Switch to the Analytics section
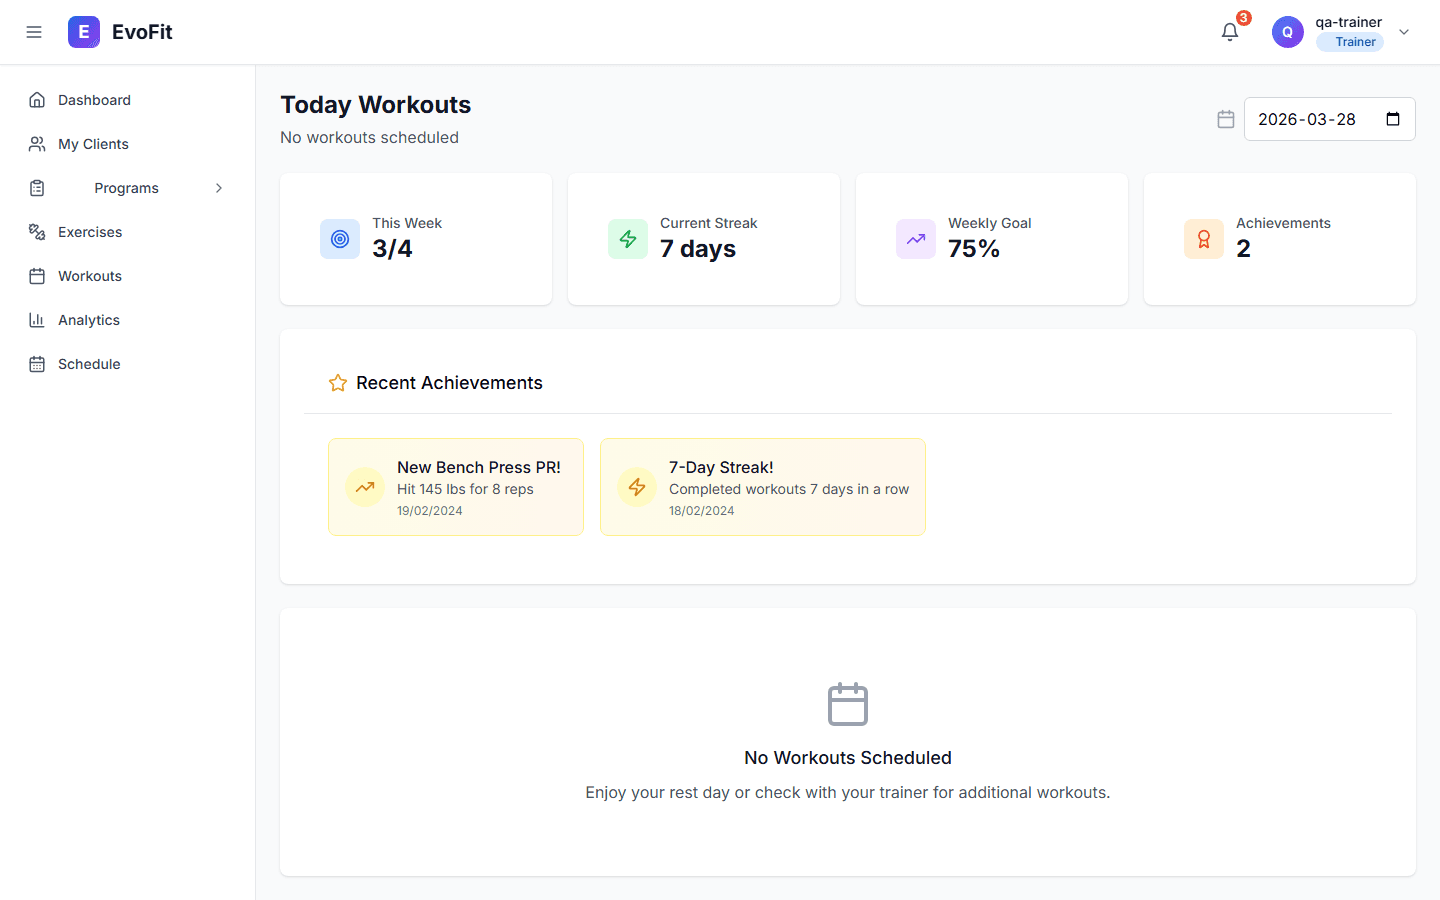The width and height of the screenshot is (1440, 900). pos(86,319)
